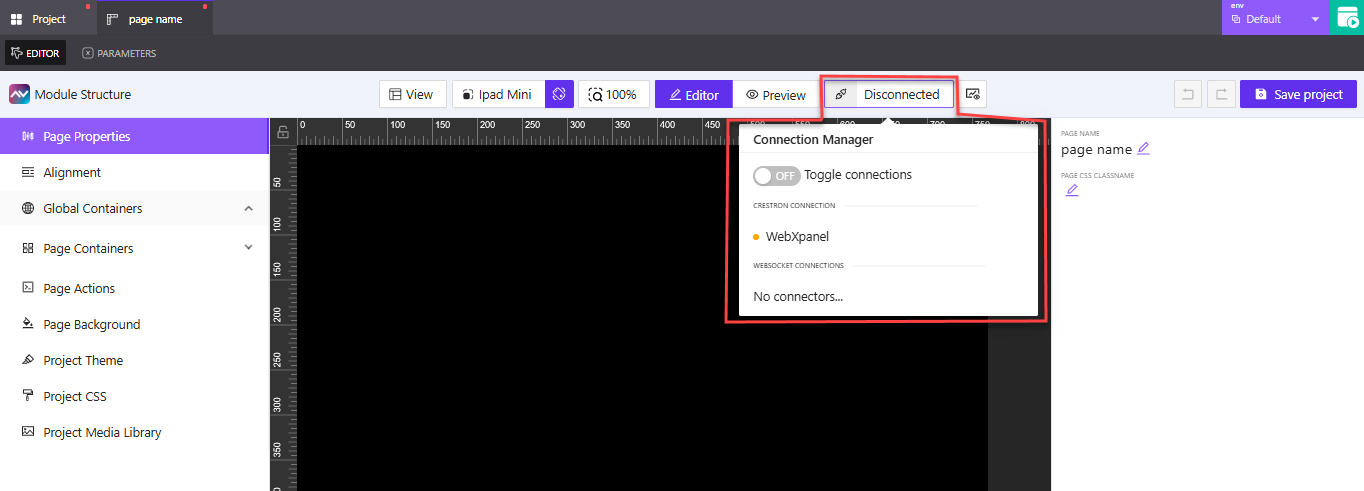1364x491 pixels.
Task: Expand the Page Containers section
Action: pos(248,248)
